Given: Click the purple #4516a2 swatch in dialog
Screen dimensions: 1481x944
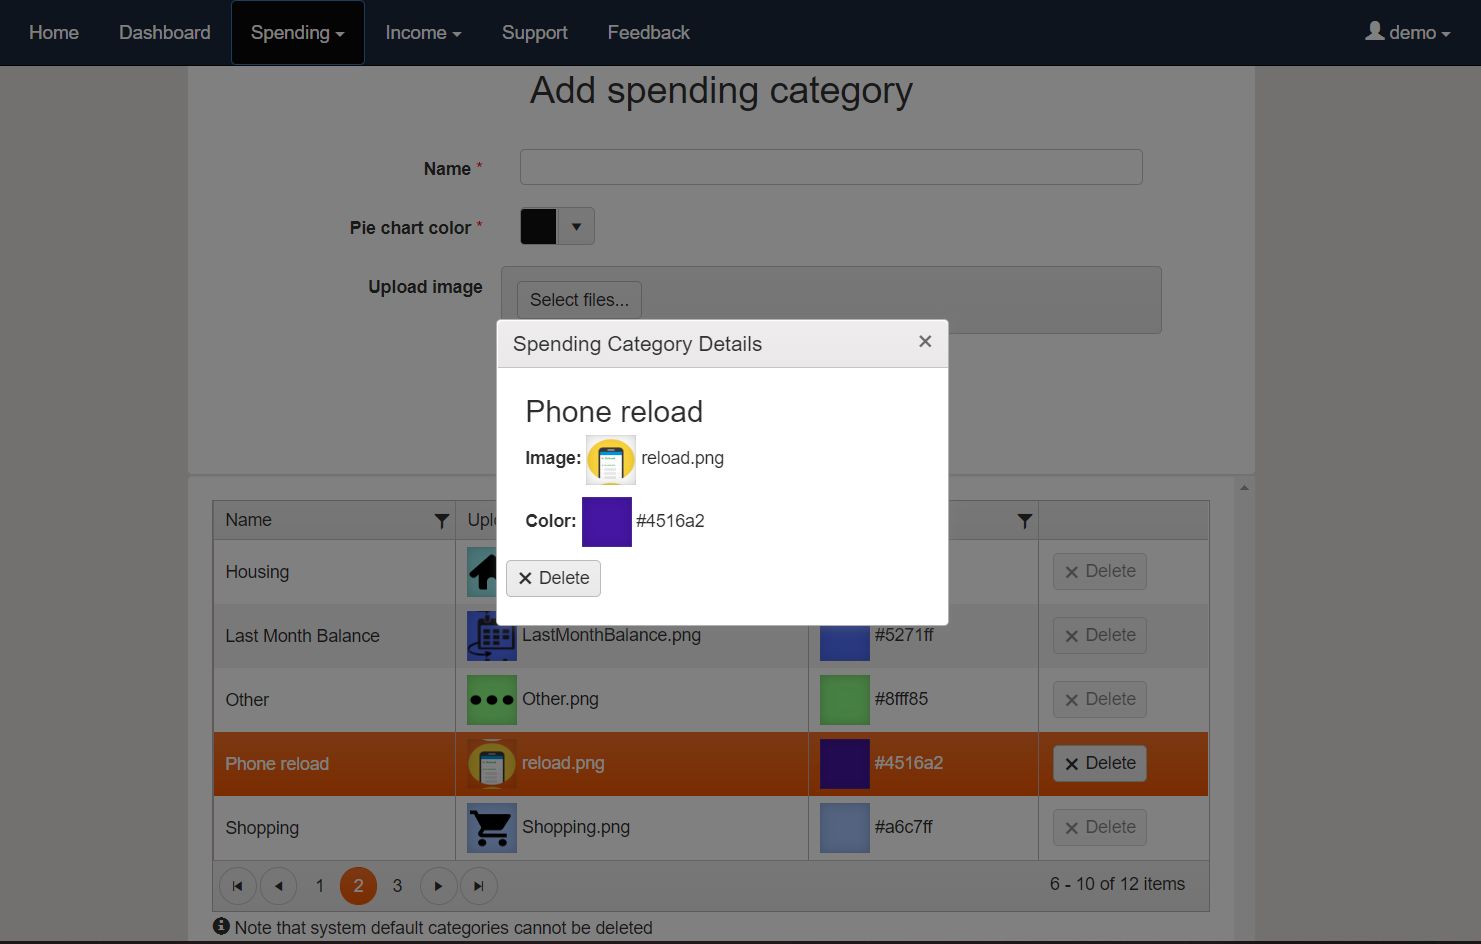Looking at the screenshot, I should point(607,522).
